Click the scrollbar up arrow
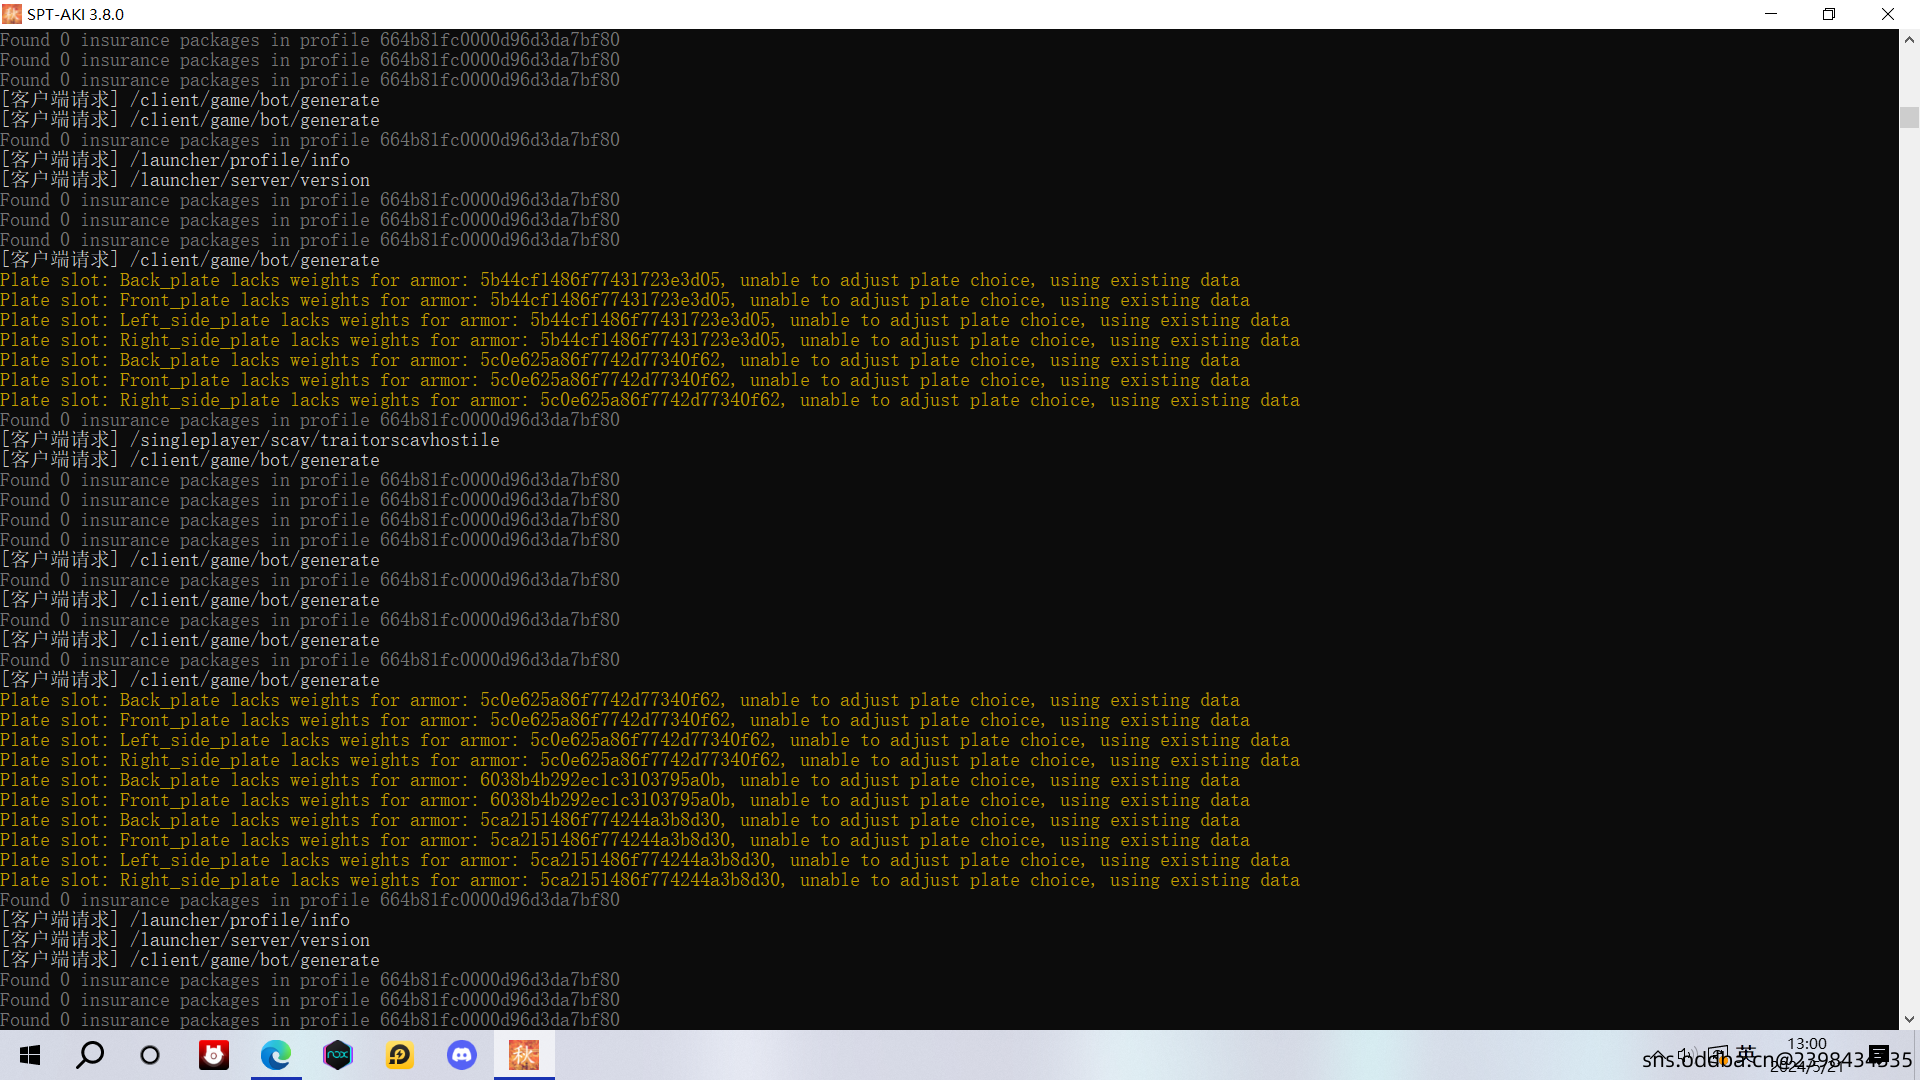The height and width of the screenshot is (1080, 1920). pos(1909,40)
